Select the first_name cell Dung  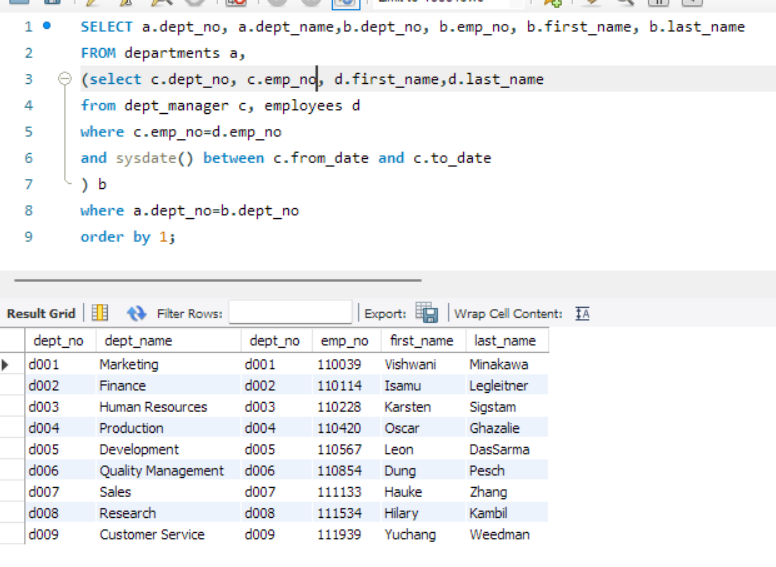(424, 471)
